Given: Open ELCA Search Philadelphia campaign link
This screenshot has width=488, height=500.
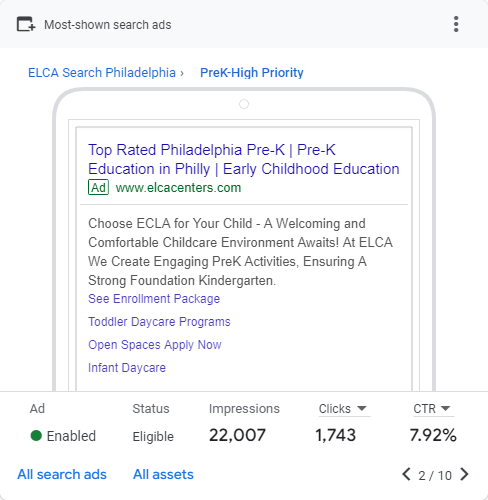Looking at the screenshot, I should (x=102, y=73).
